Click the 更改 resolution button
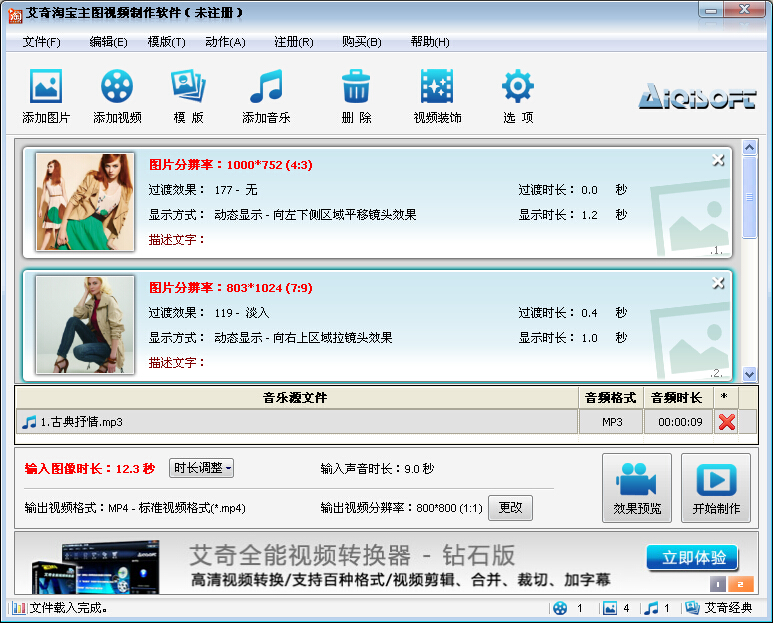The image size is (773, 623). pos(510,508)
